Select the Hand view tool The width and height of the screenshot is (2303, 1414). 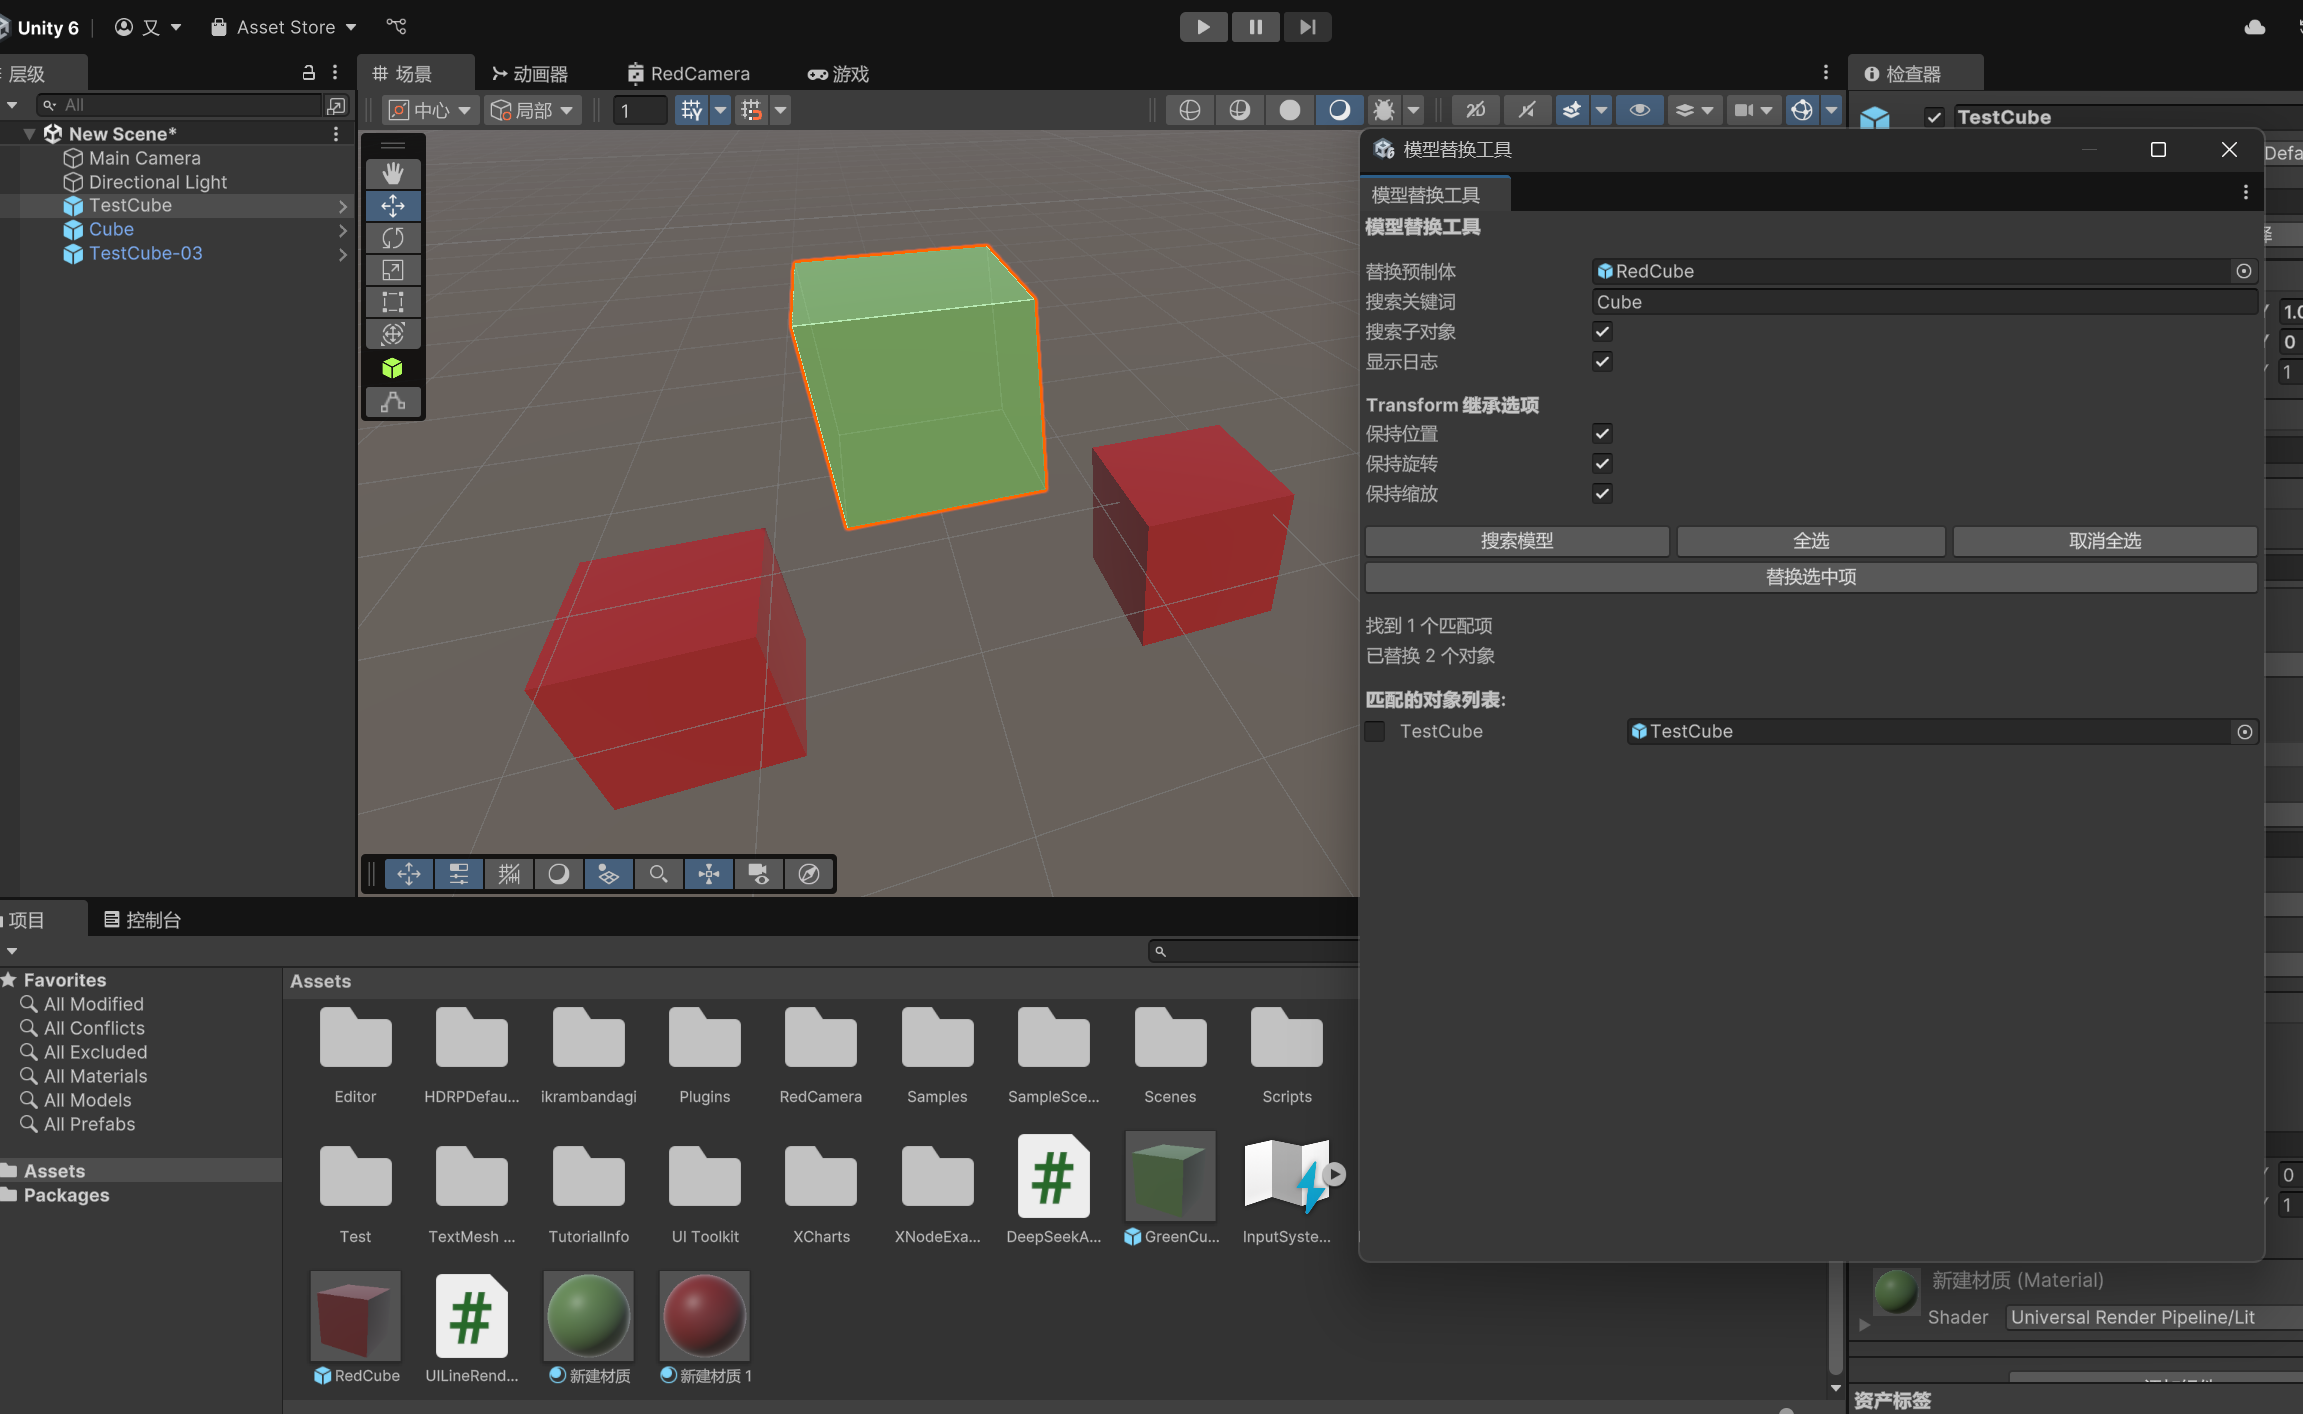(x=393, y=174)
